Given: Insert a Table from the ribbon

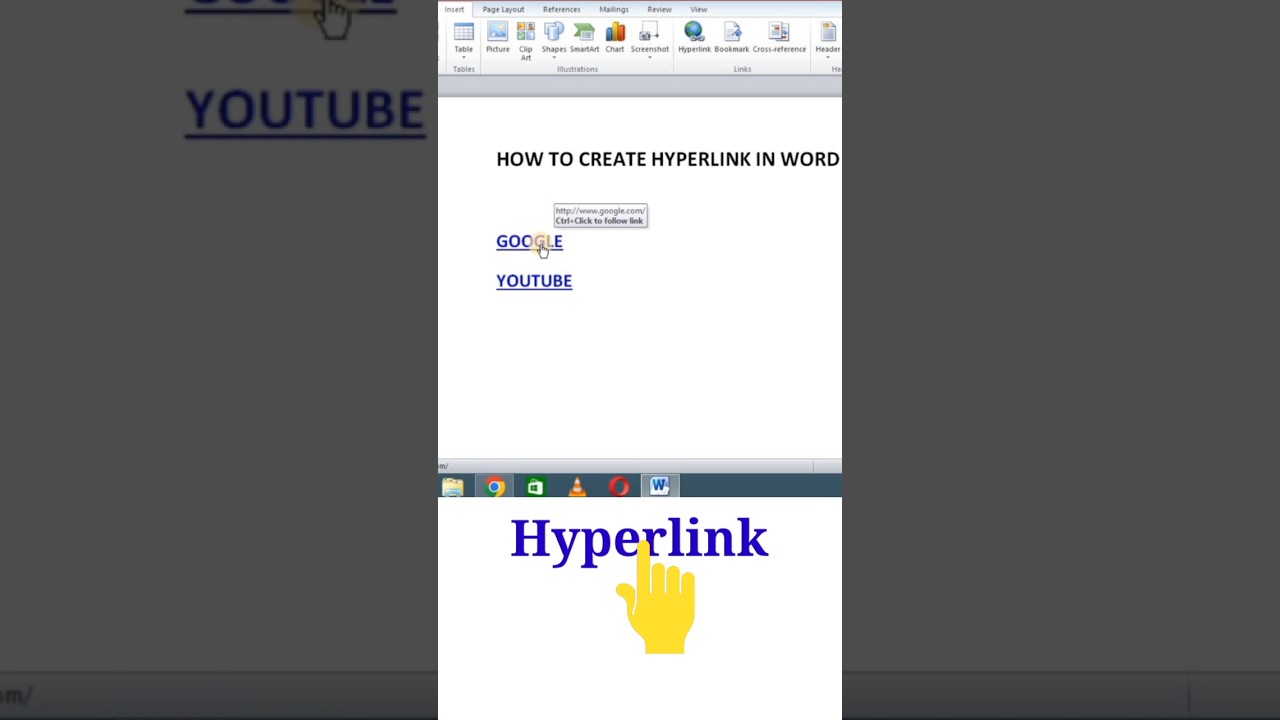Looking at the screenshot, I should click(x=463, y=38).
